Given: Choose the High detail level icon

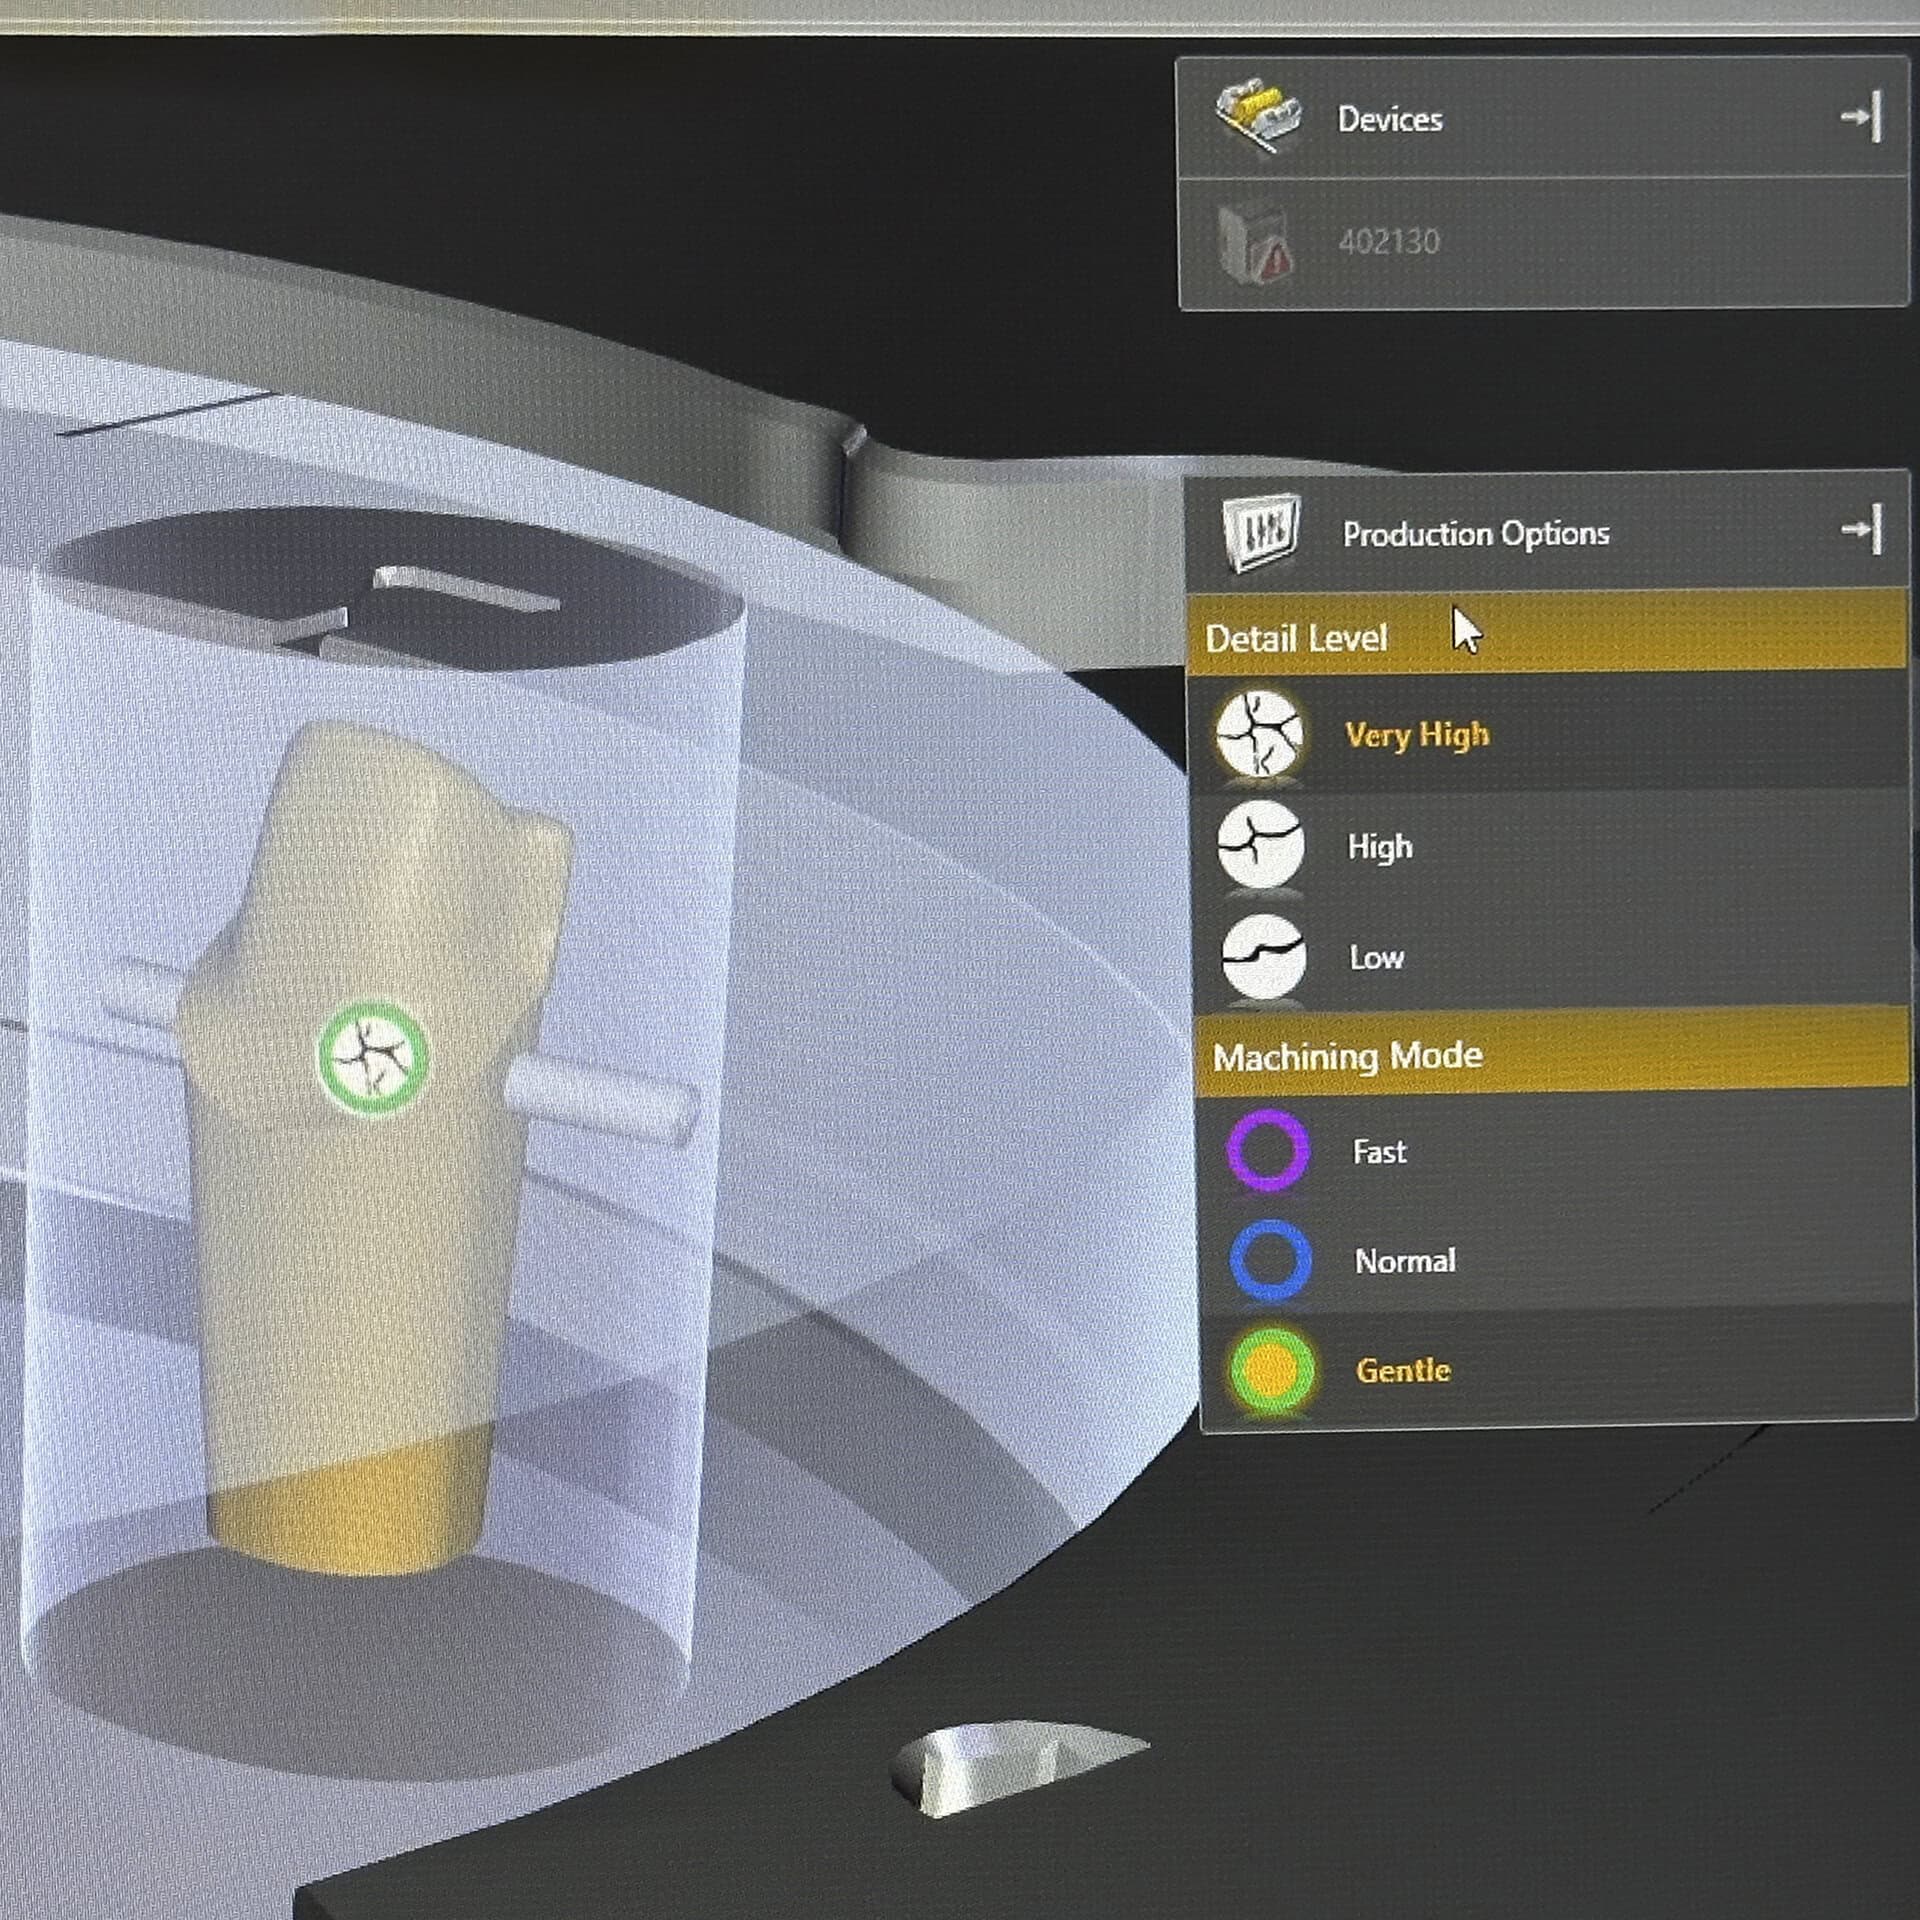Looking at the screenshot, I should tap(1261, 846).
